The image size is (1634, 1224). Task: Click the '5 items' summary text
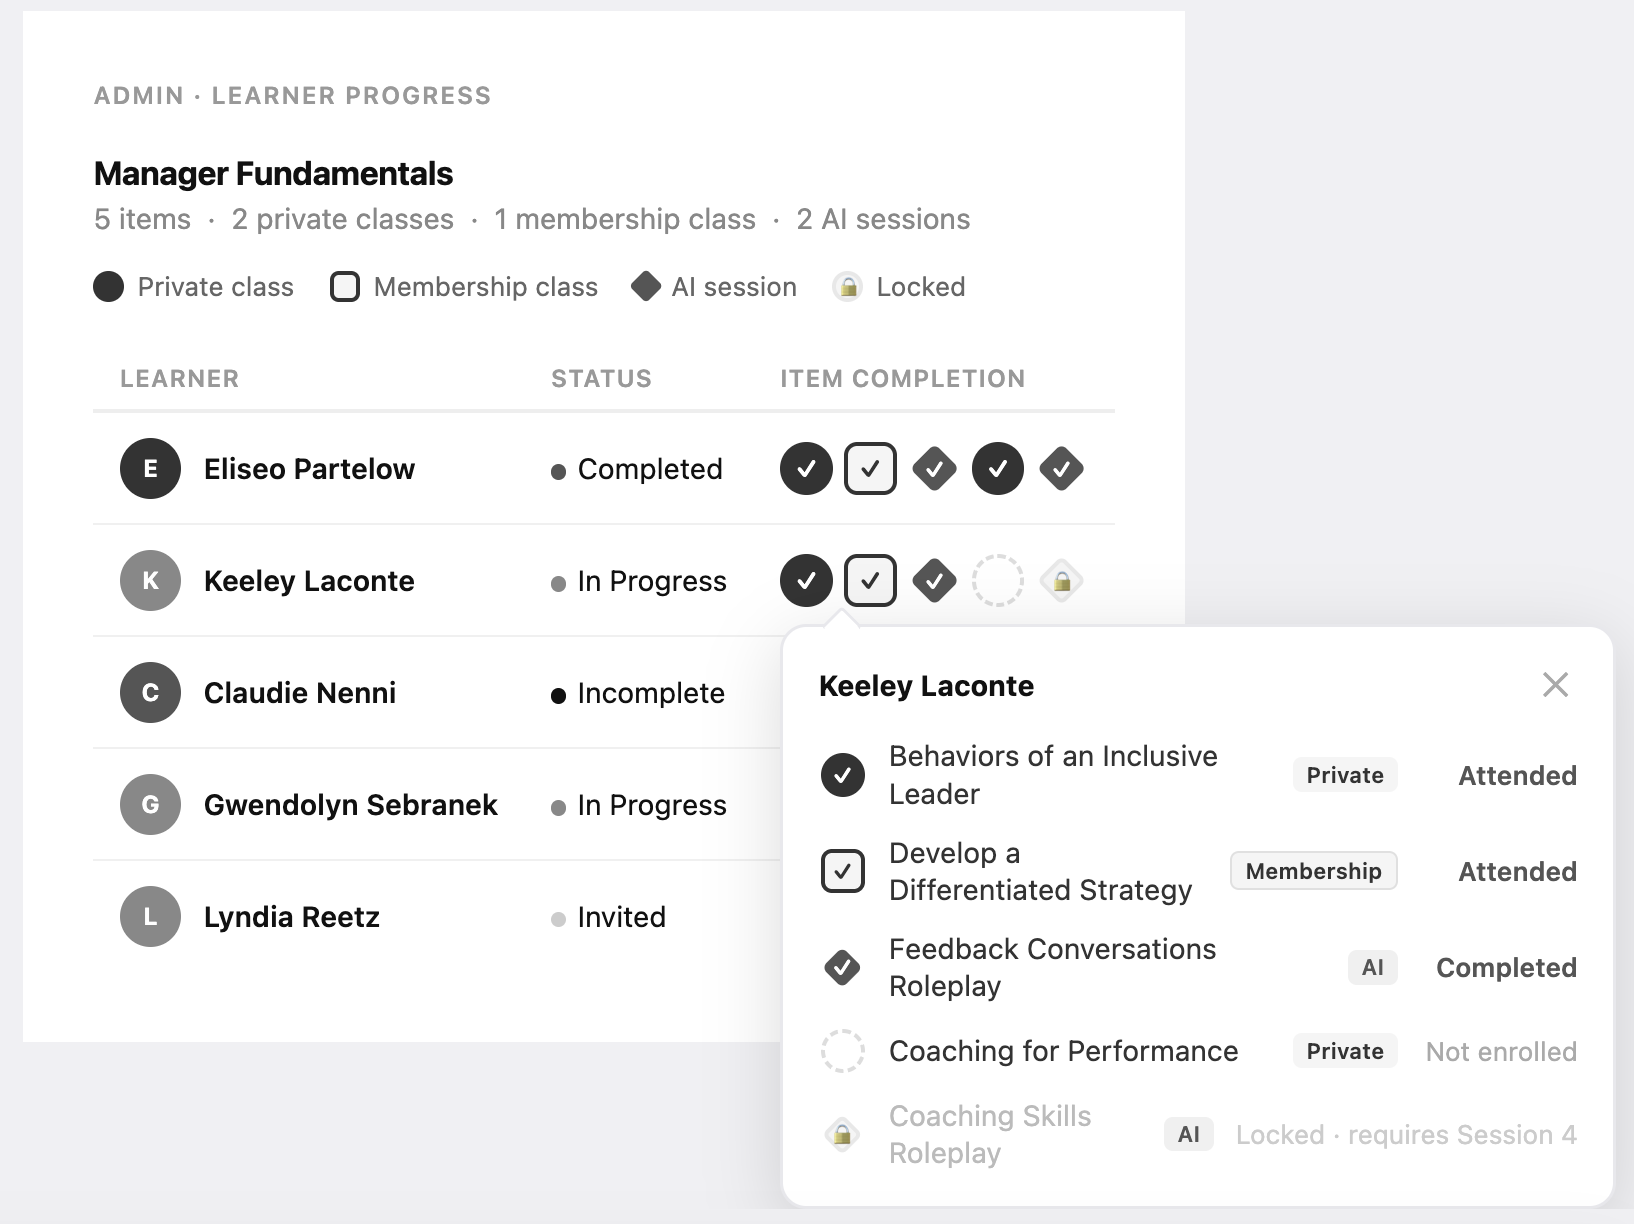(142, 219)
